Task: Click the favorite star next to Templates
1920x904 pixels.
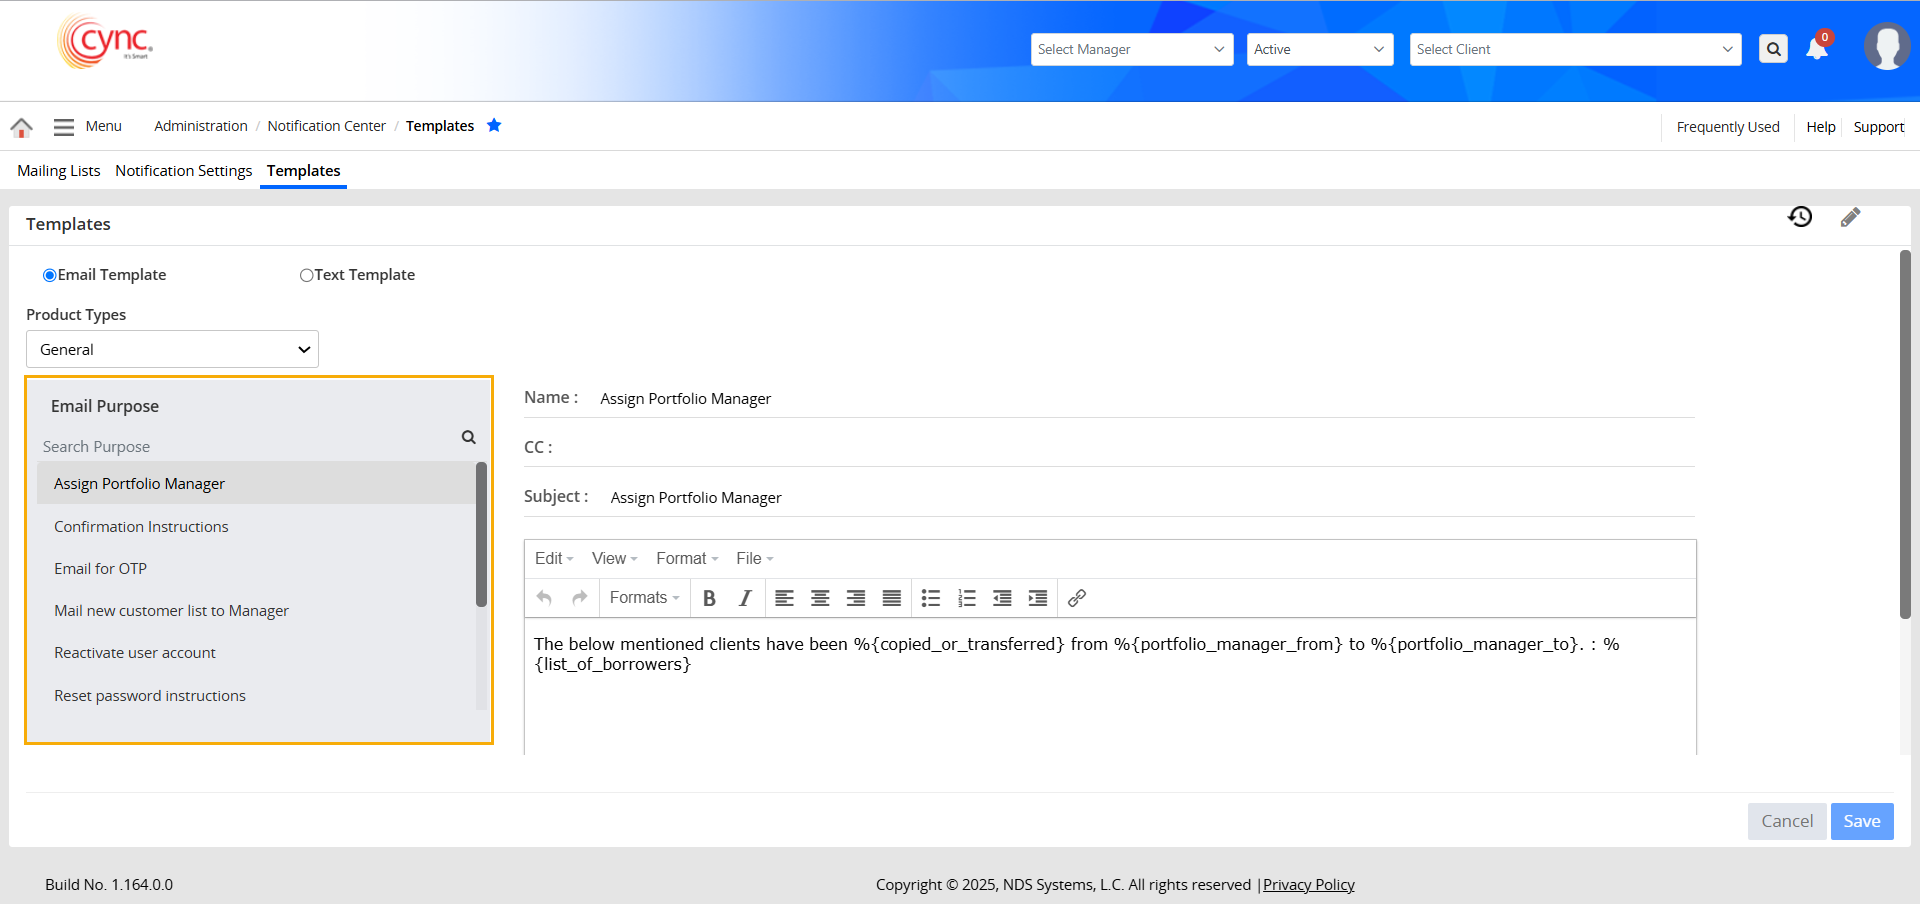Action: (494, 125)
